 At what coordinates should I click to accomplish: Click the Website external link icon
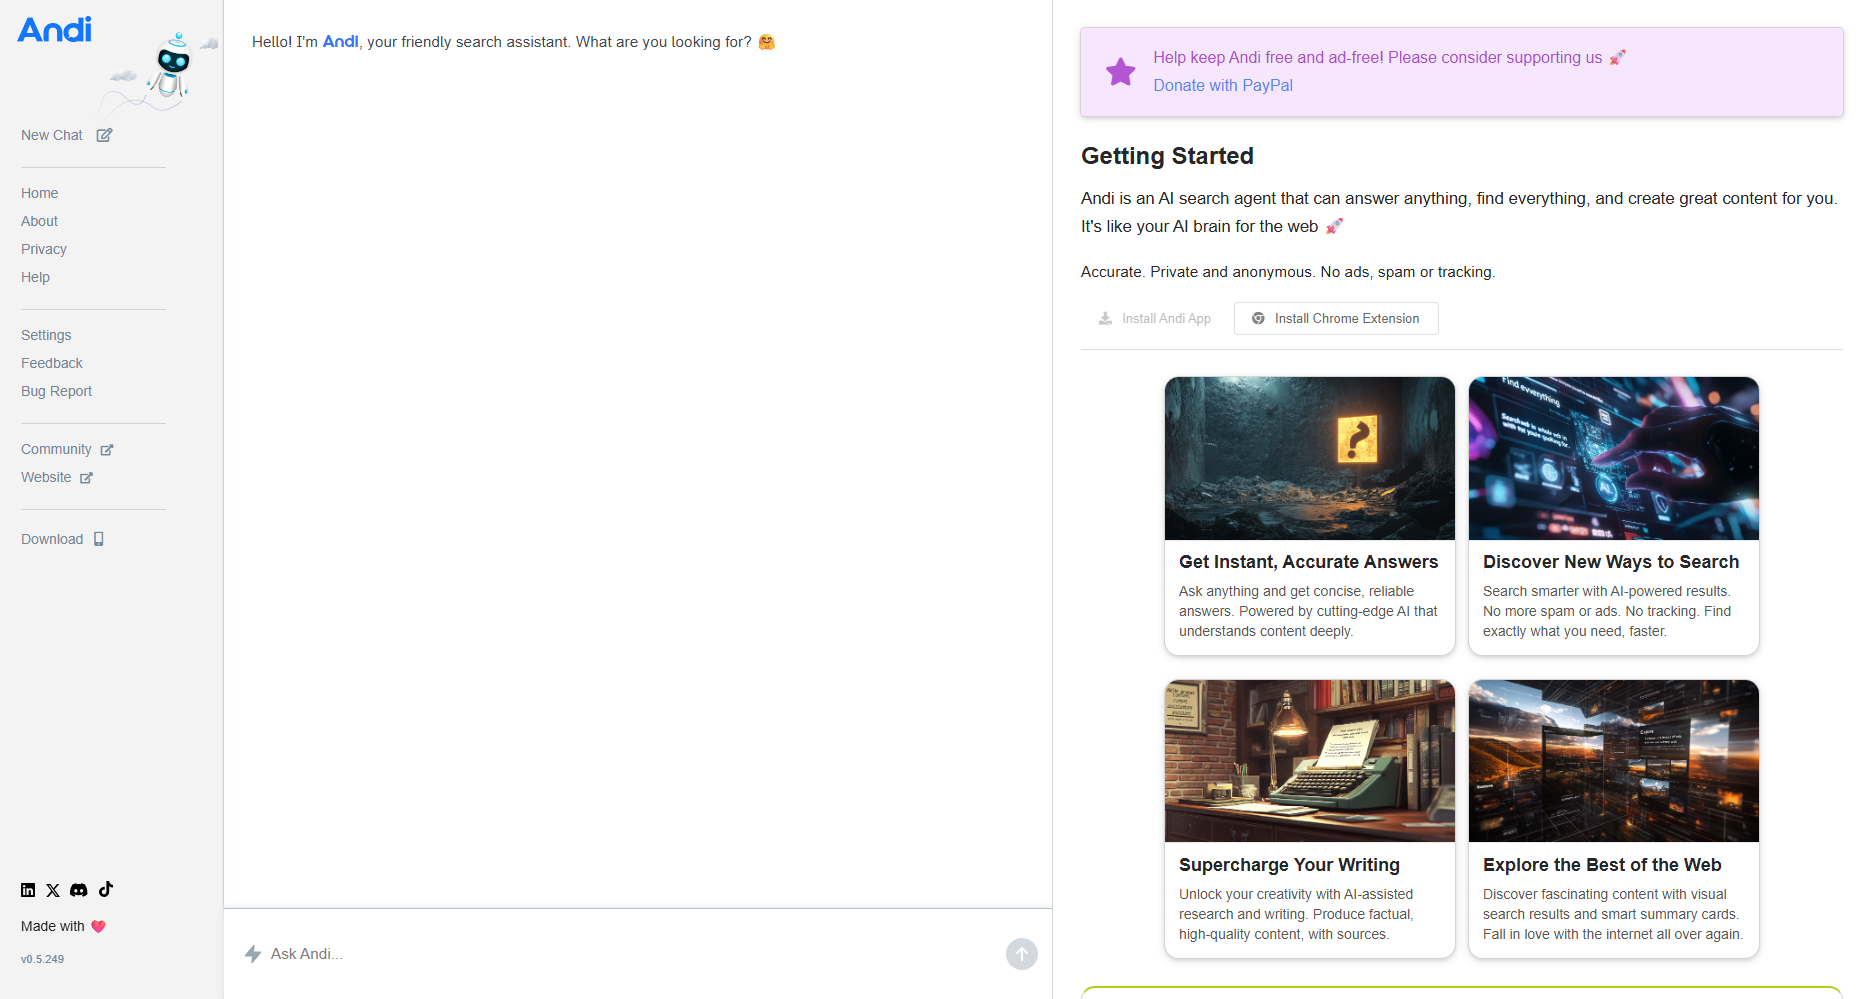(x=86, y=478)
